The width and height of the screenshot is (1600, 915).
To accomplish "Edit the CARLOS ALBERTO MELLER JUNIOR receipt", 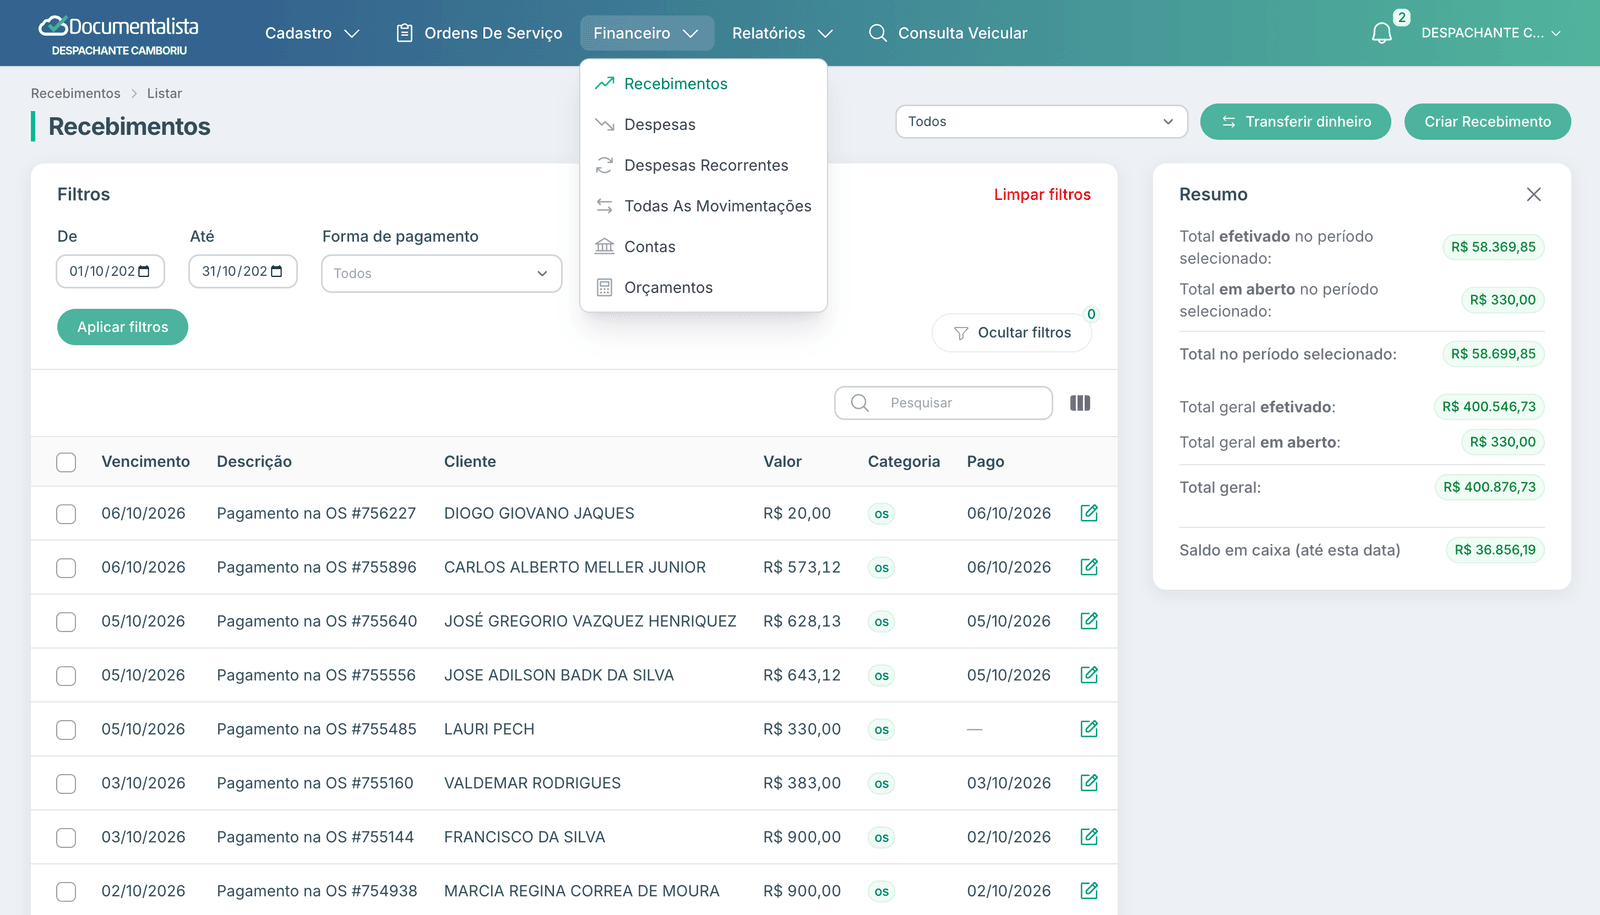I will click(1089, 567).
